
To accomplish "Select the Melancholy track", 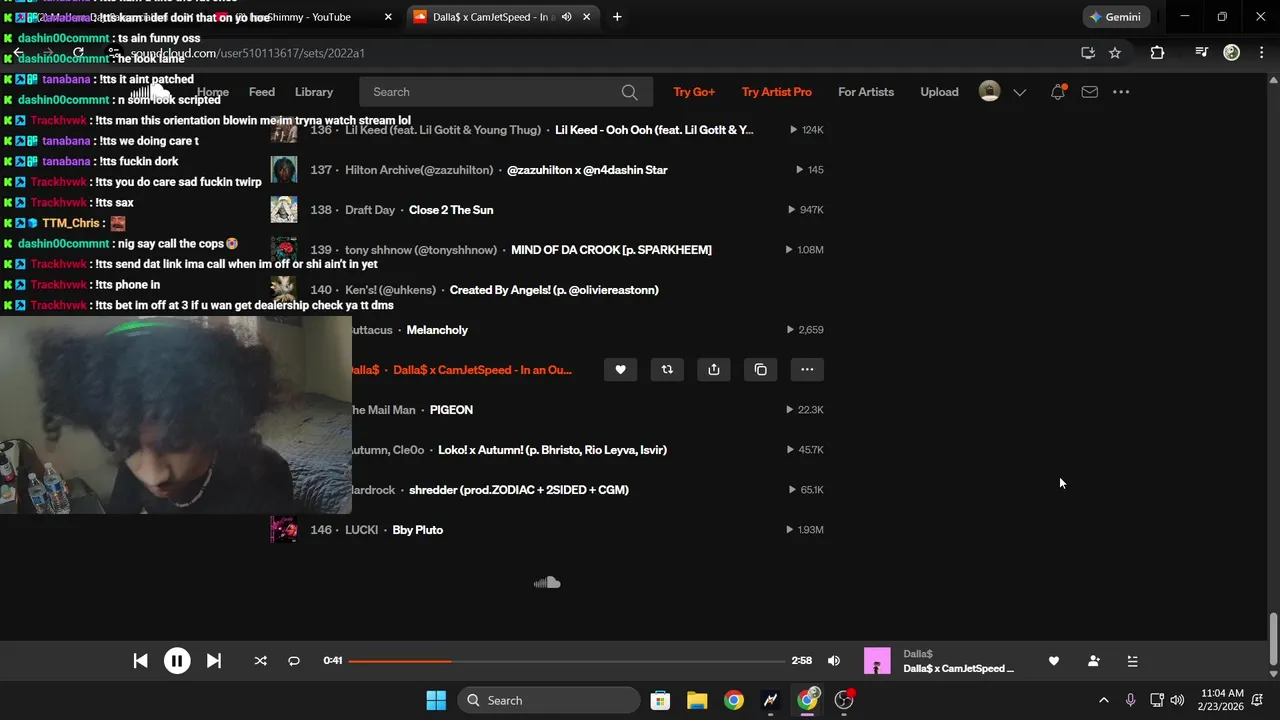I will click(x=437, y=330).
